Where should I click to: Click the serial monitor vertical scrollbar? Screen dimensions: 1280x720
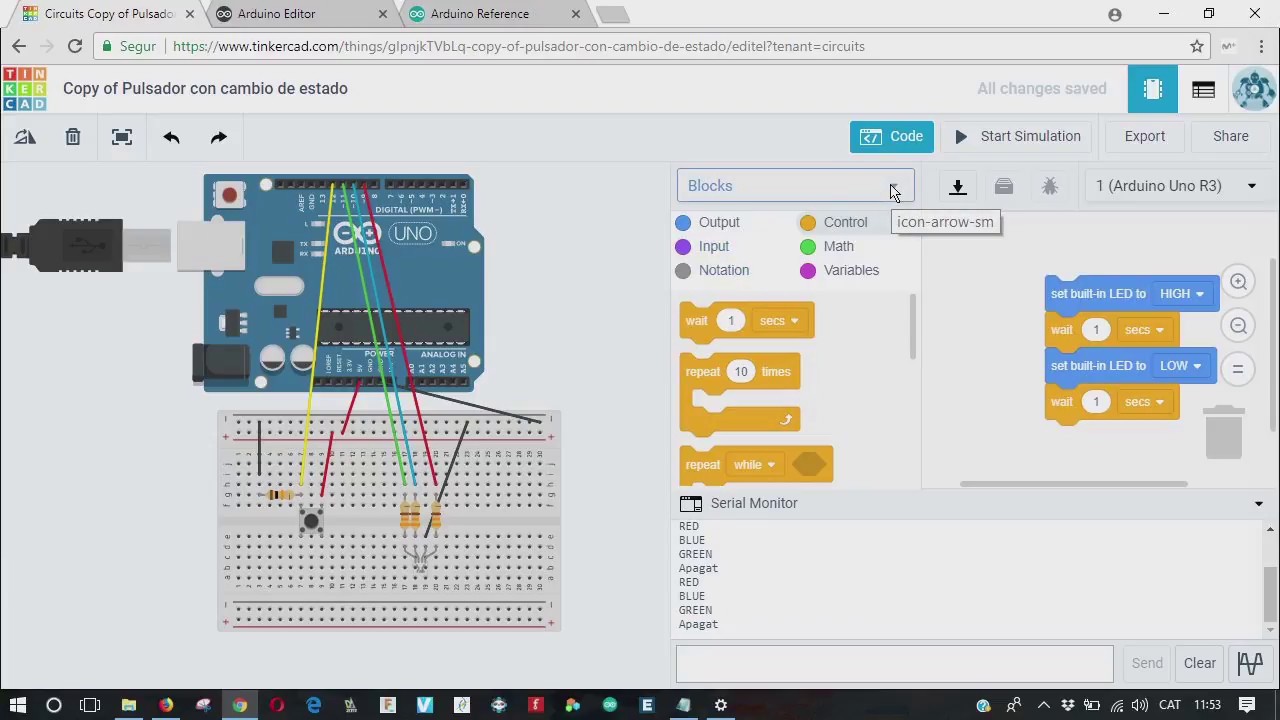pyautogui.click(x=1271, y=595)
